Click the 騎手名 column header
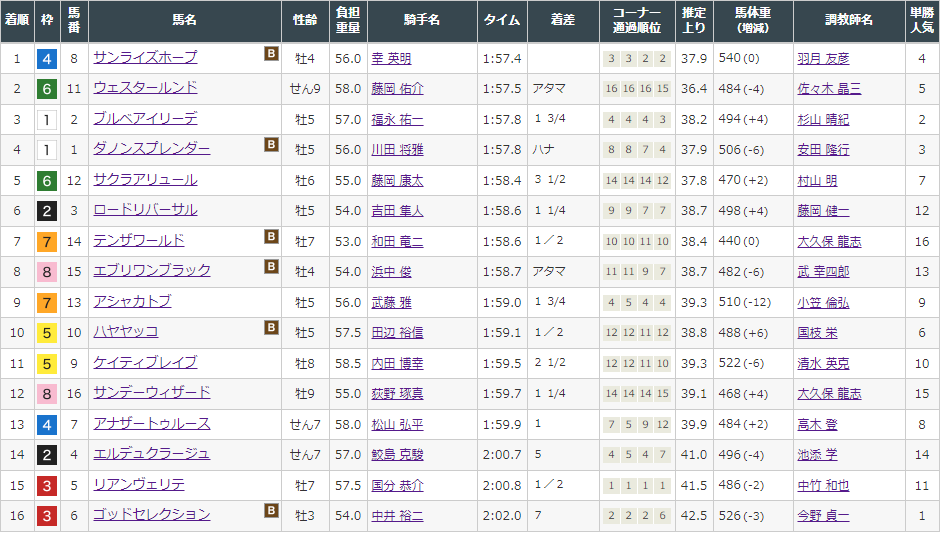This screenshot has height=534, width=942. click(422, 20)
